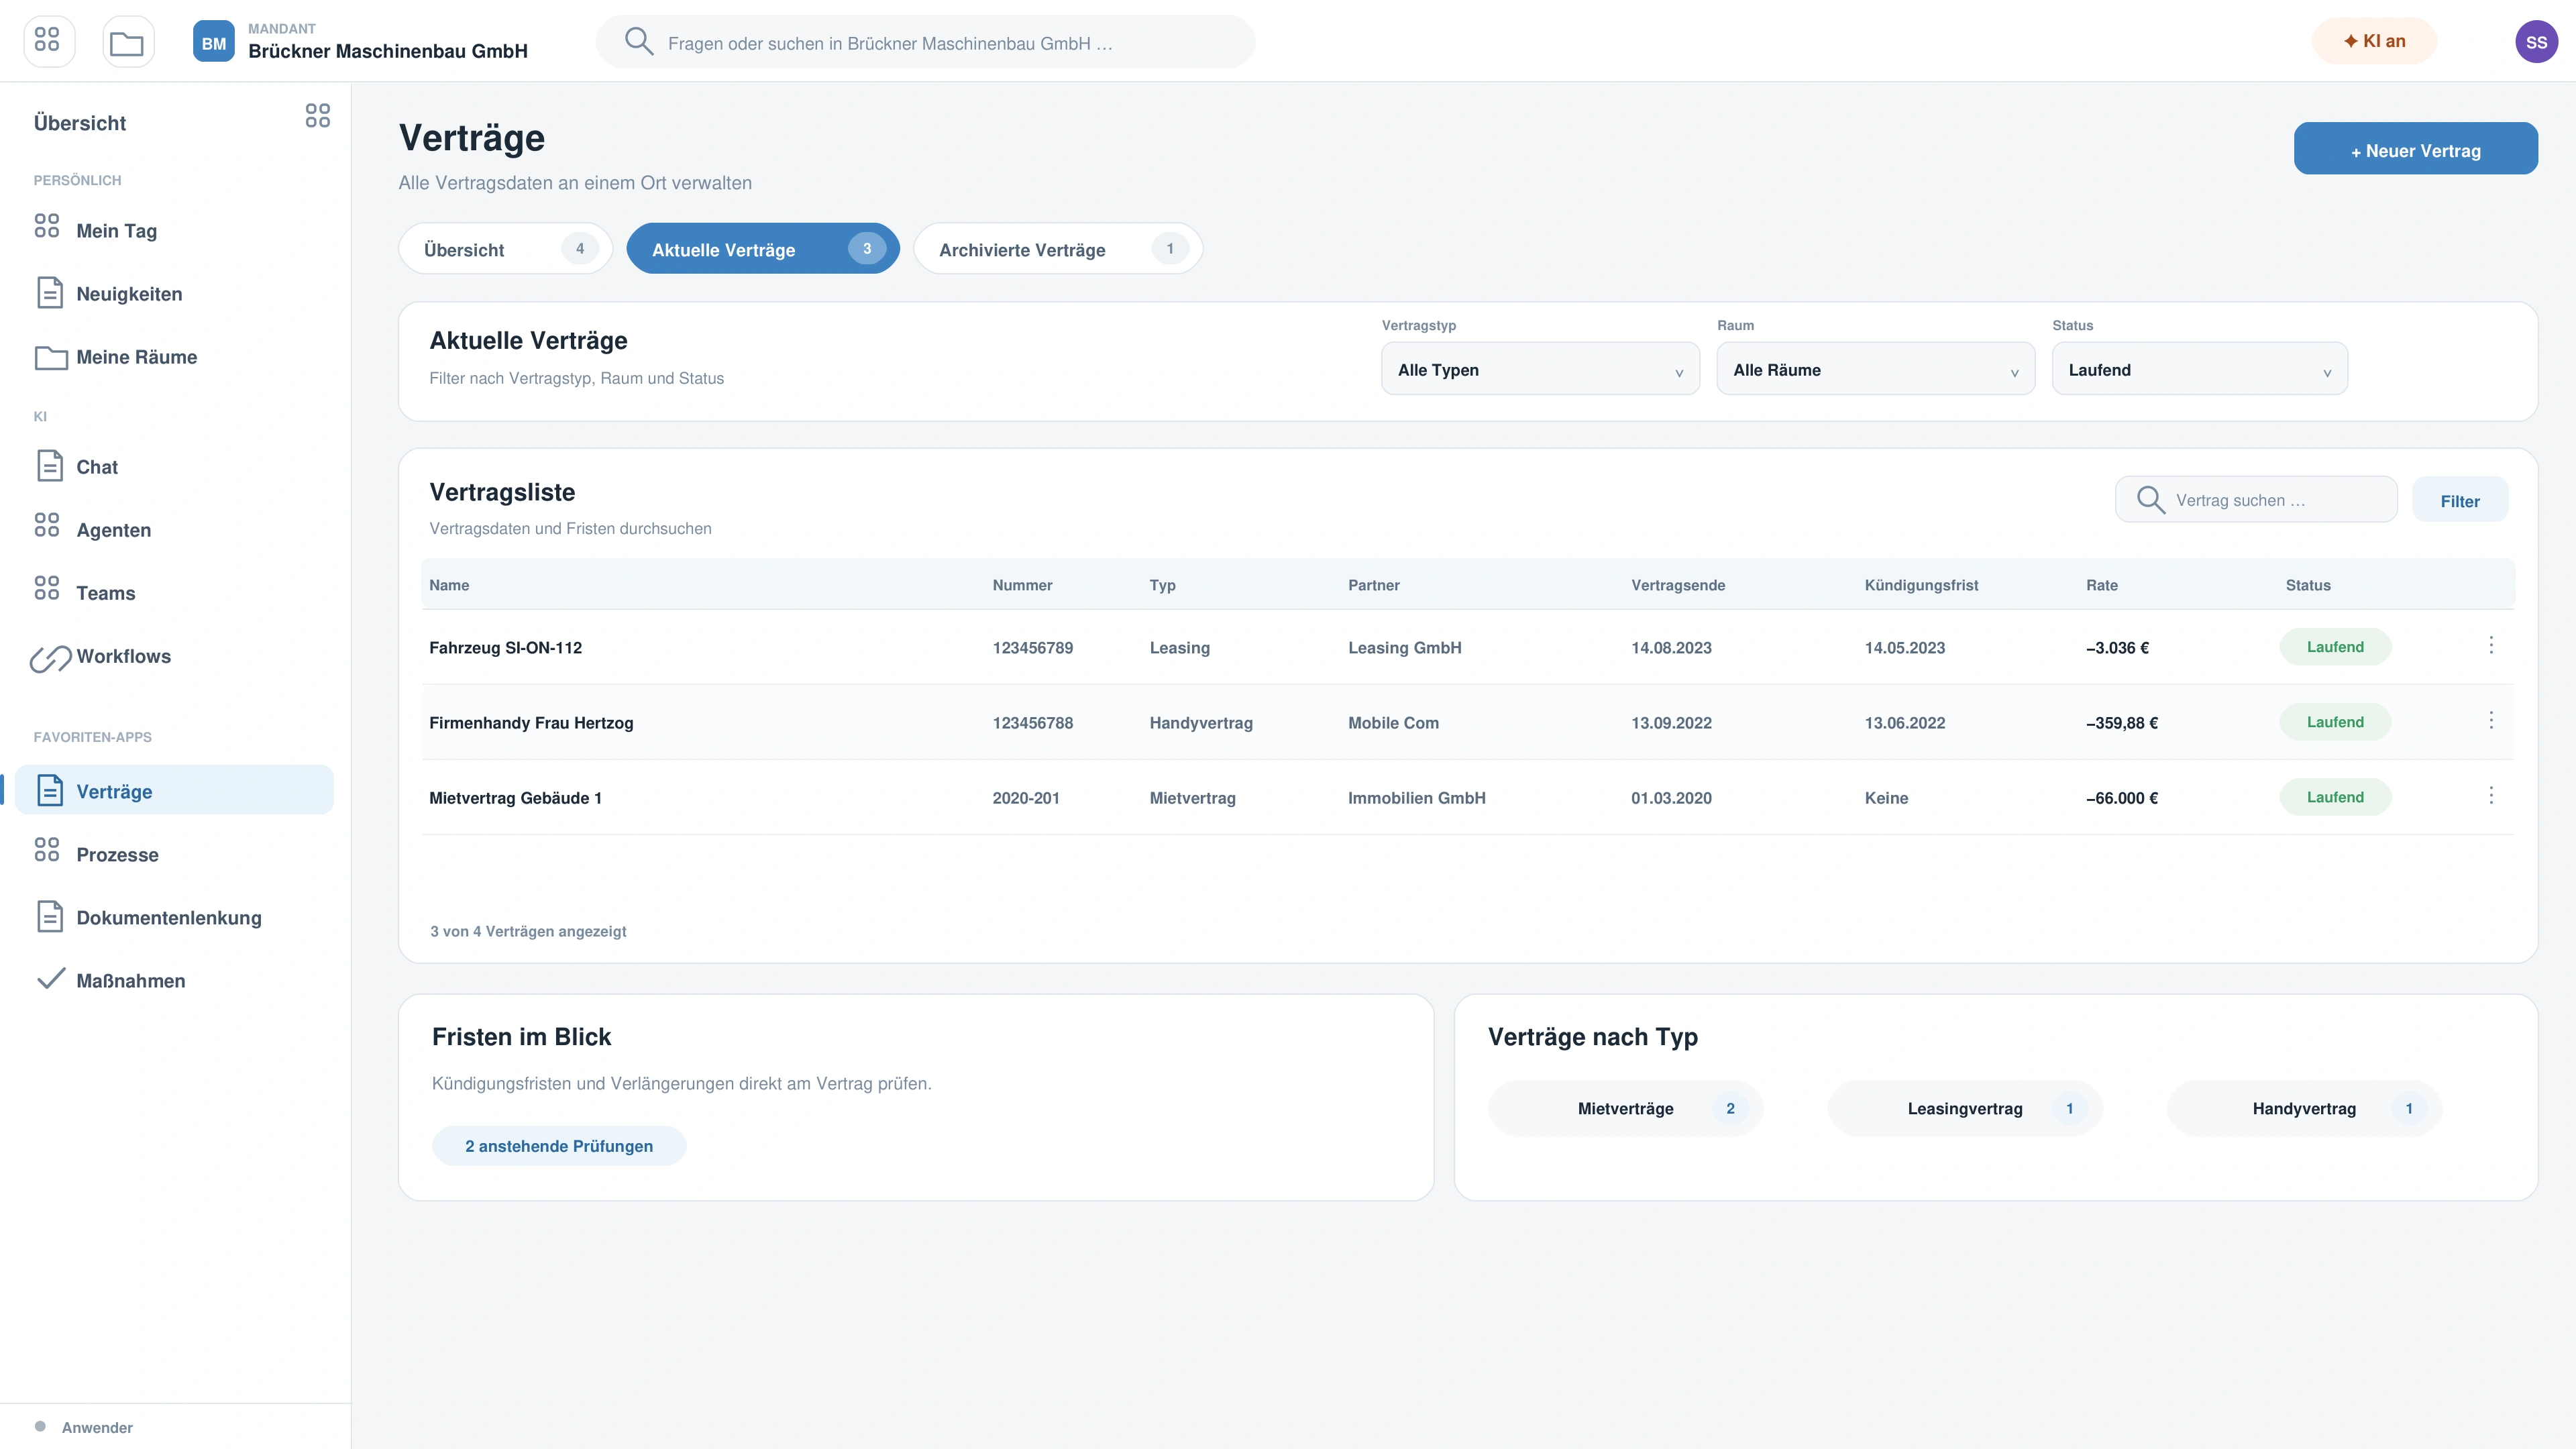Open Maßnahmen in sidebar
Viewport: 2576px width, 1449px height.
[174, 980]
